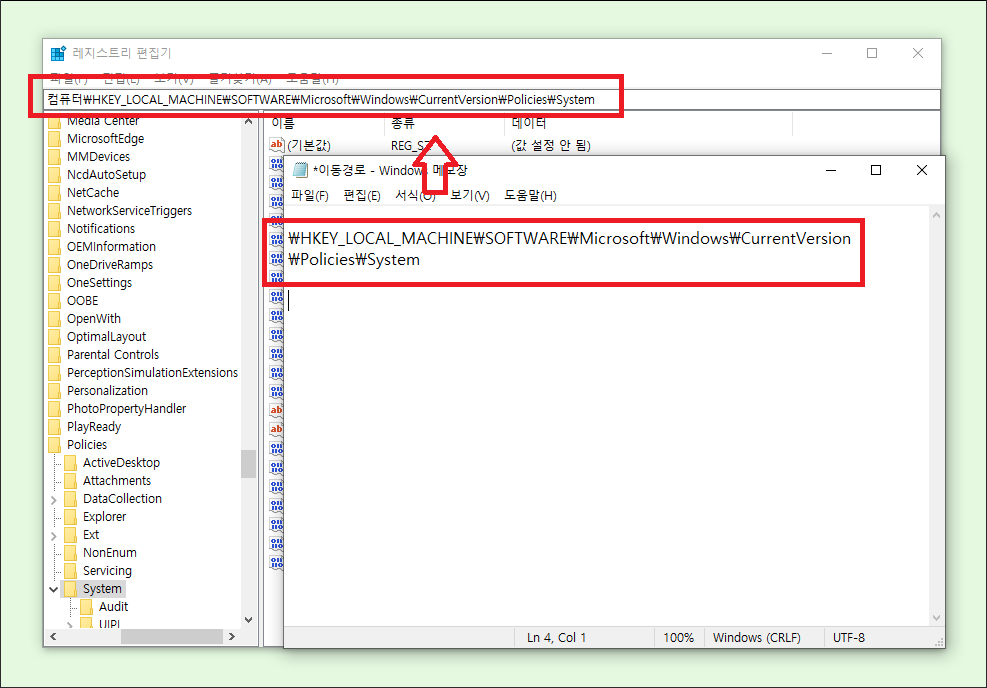Click the NonEnum folder icon

coord(70,553)
